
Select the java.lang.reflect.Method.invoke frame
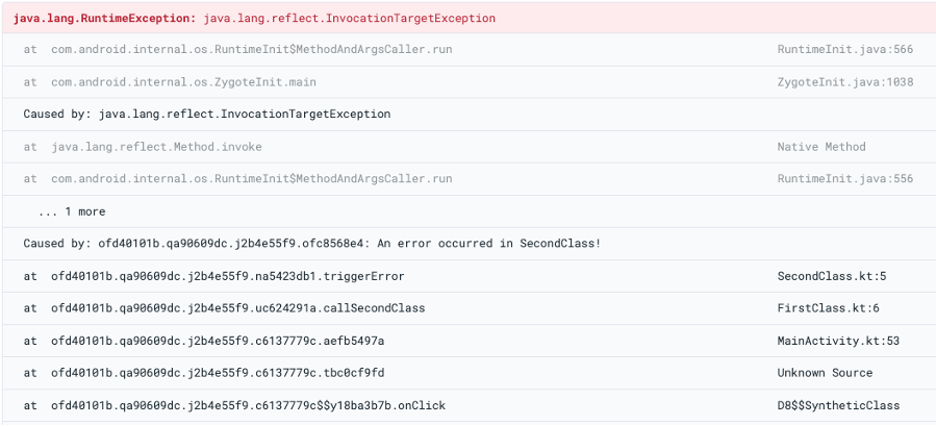(156, 147)
